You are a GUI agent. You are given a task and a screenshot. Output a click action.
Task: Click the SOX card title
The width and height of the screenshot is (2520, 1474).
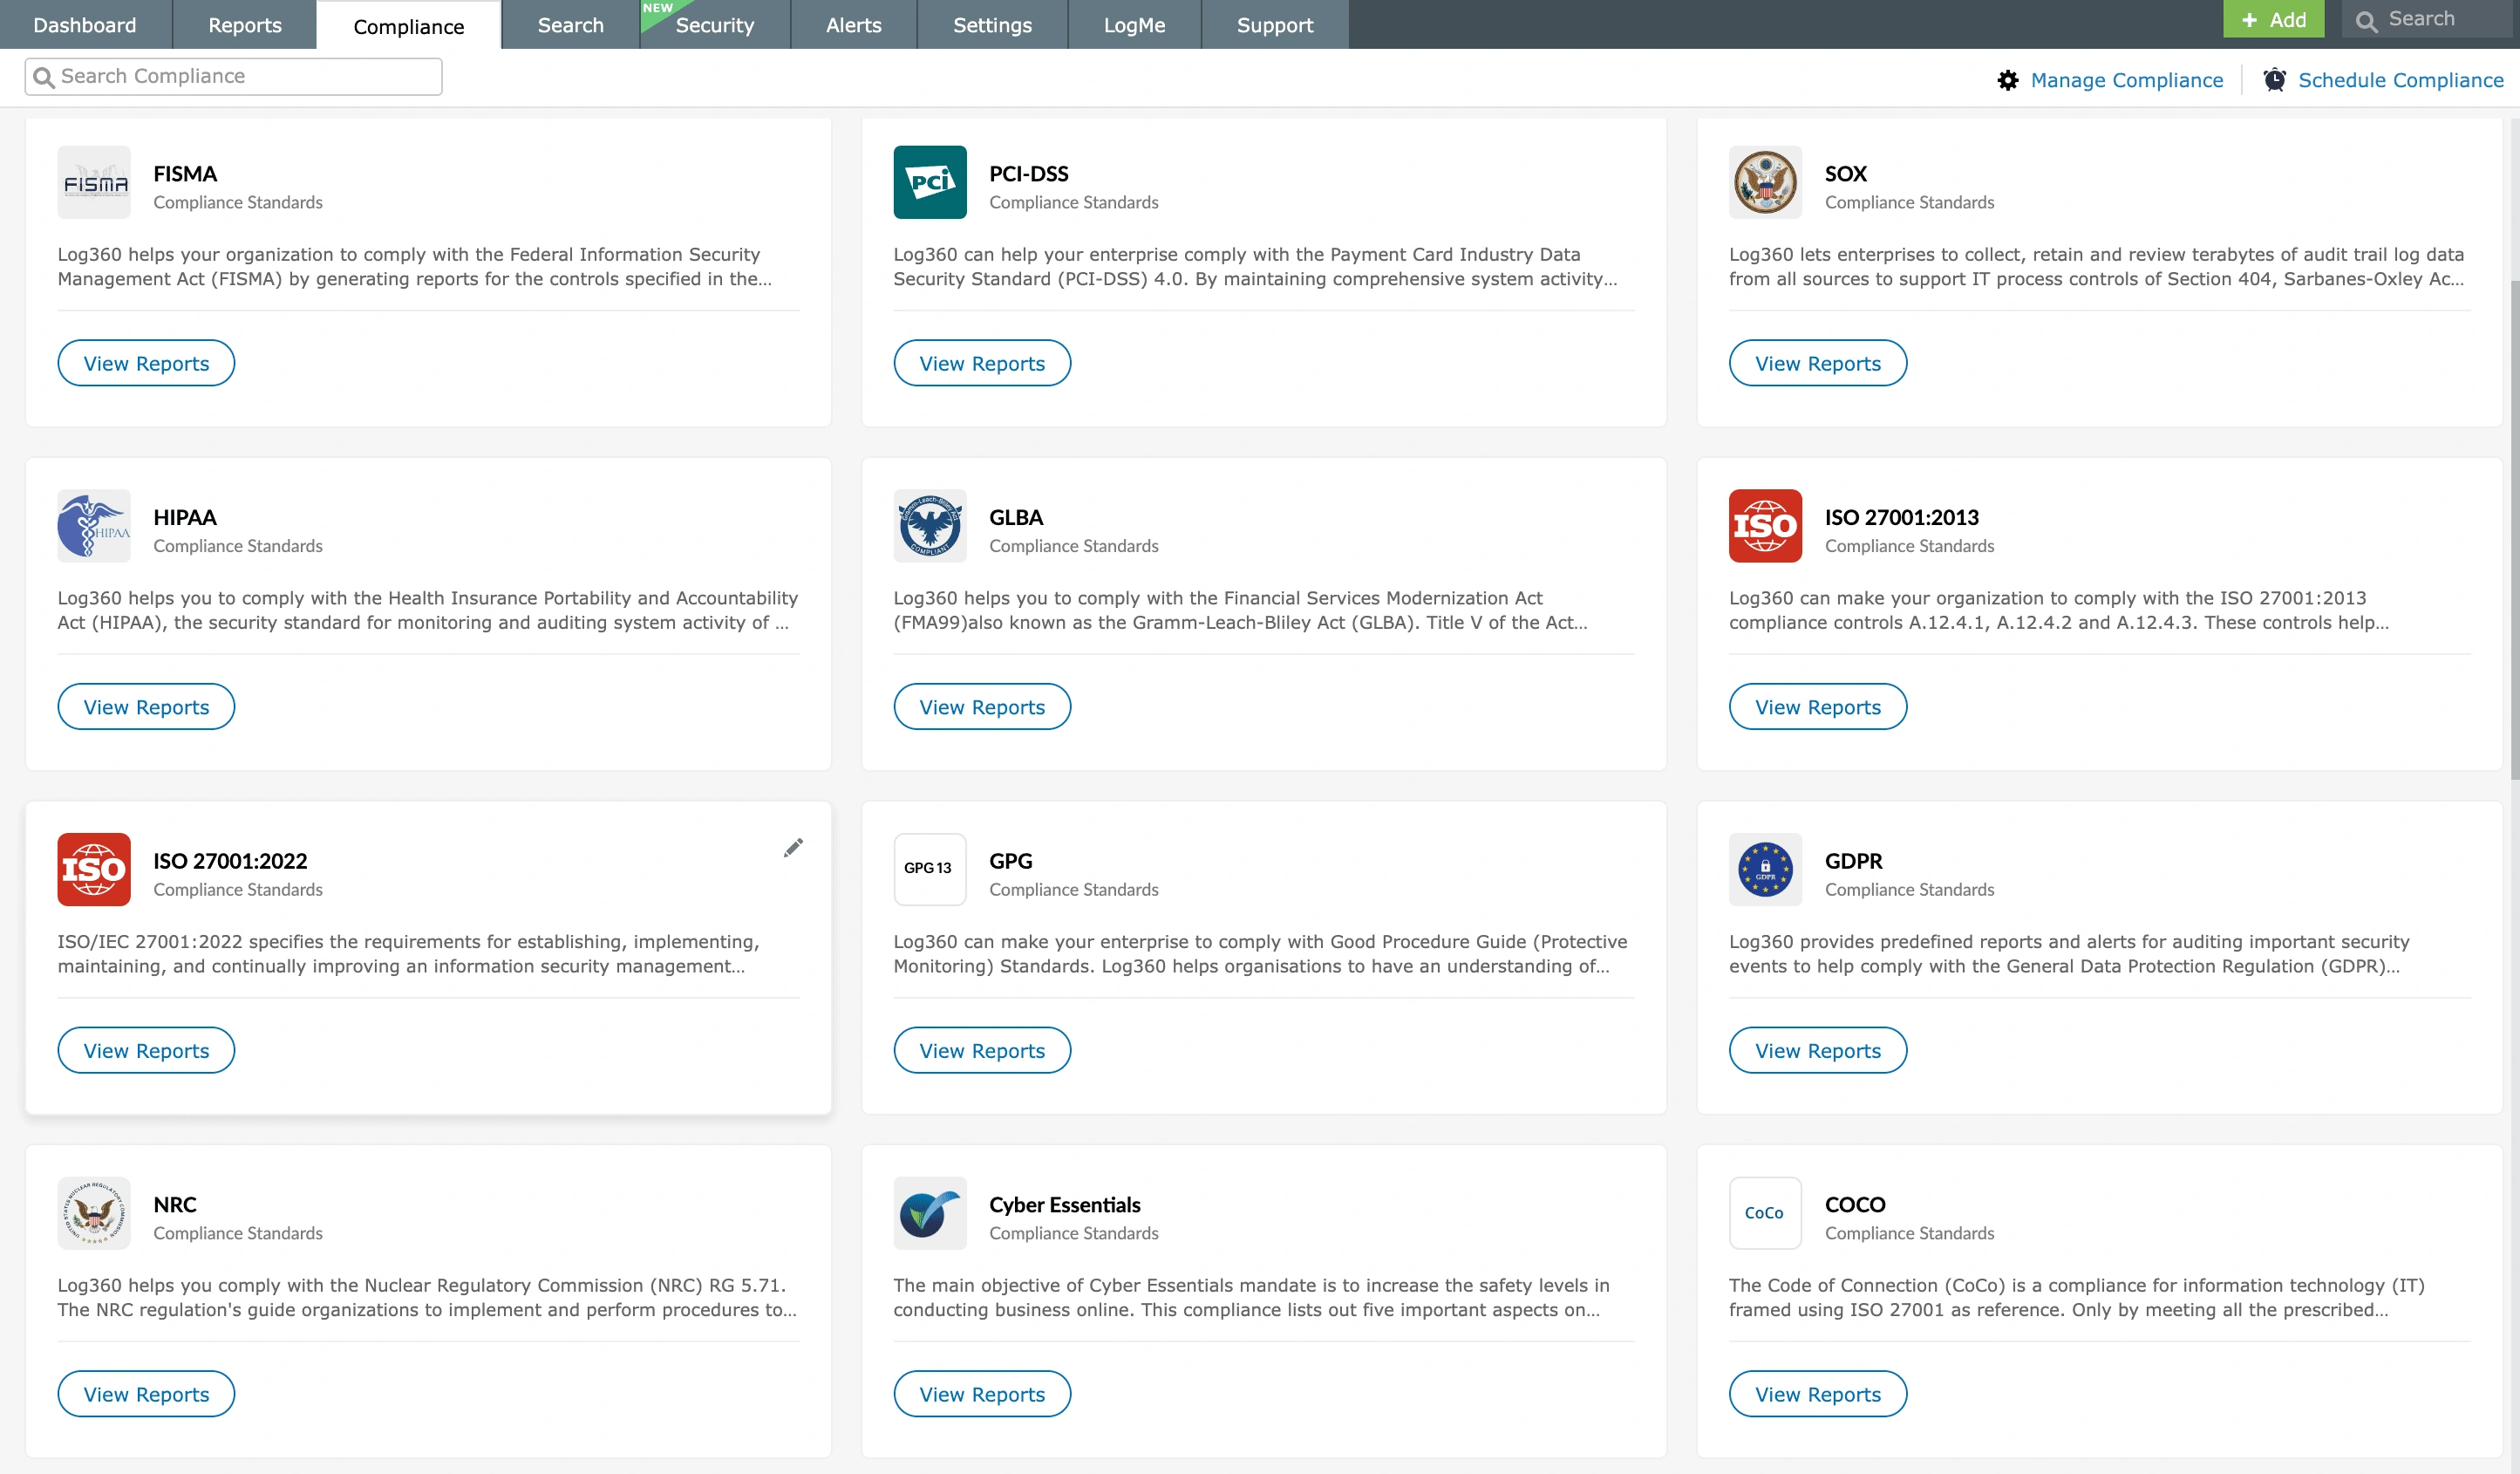[x=1845, y=174]
